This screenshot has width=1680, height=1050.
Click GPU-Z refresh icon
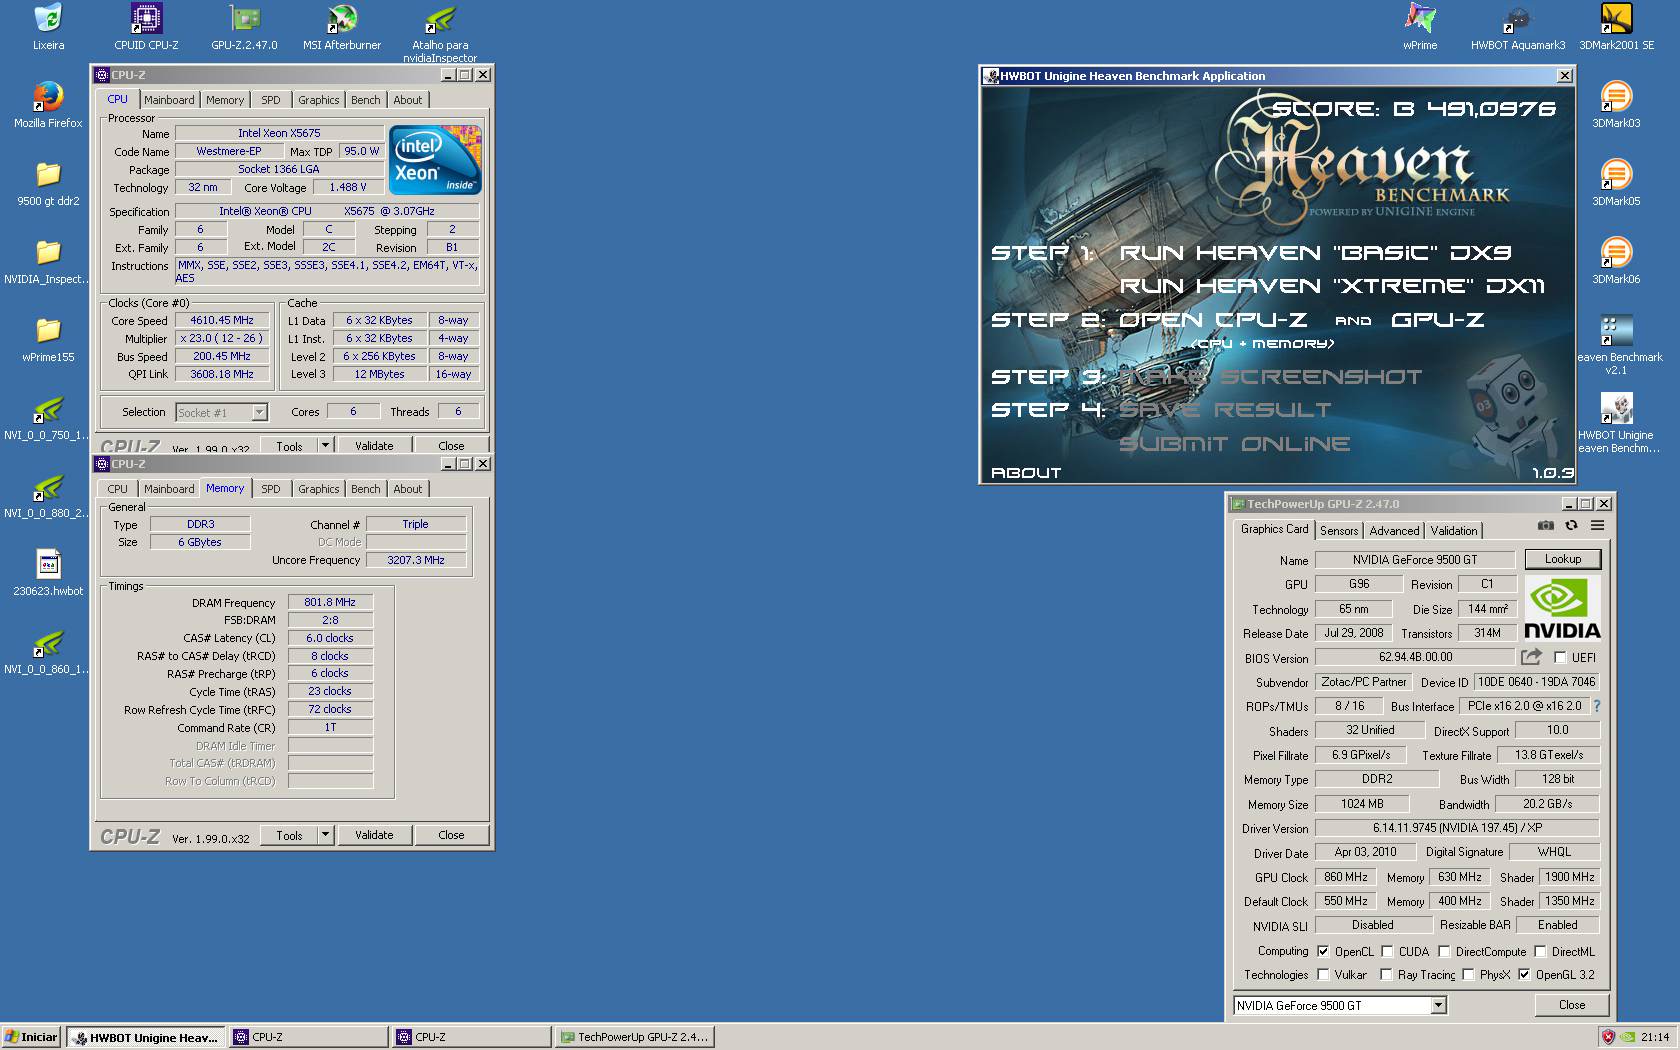click(x=1571, y=525)
